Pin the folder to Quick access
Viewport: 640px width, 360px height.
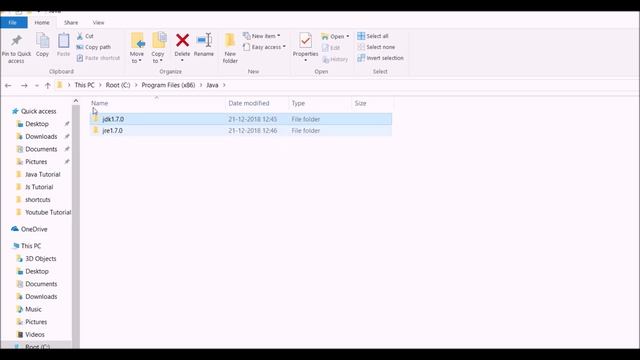point(16,49)
